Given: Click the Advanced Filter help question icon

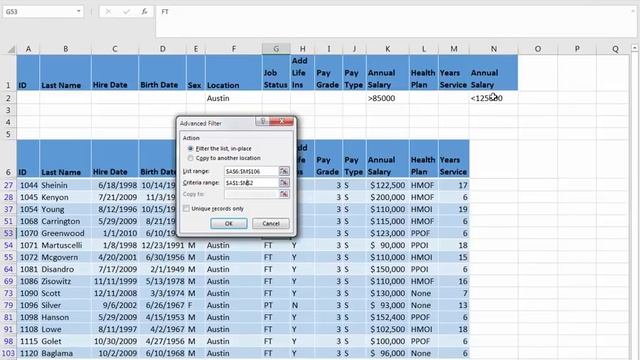Looking at the screenshot, I should point(263,121).
